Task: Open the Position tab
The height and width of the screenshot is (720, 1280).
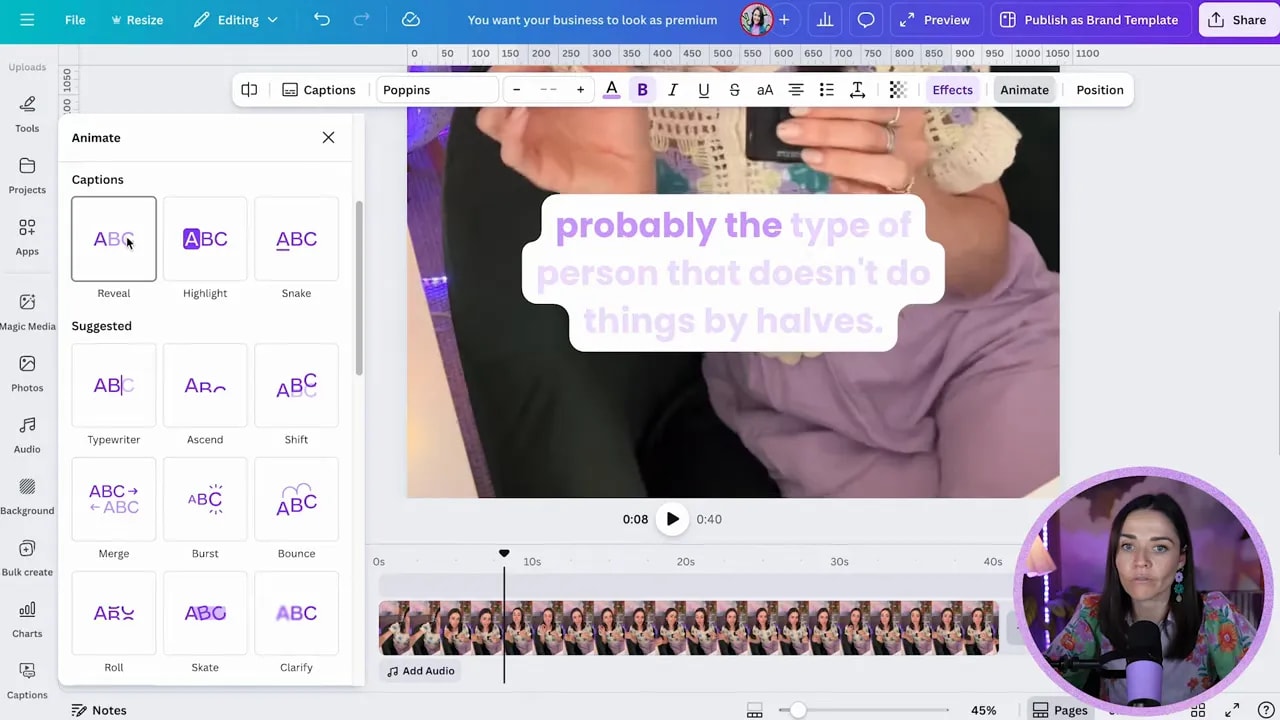Action: pos(1100,90)
